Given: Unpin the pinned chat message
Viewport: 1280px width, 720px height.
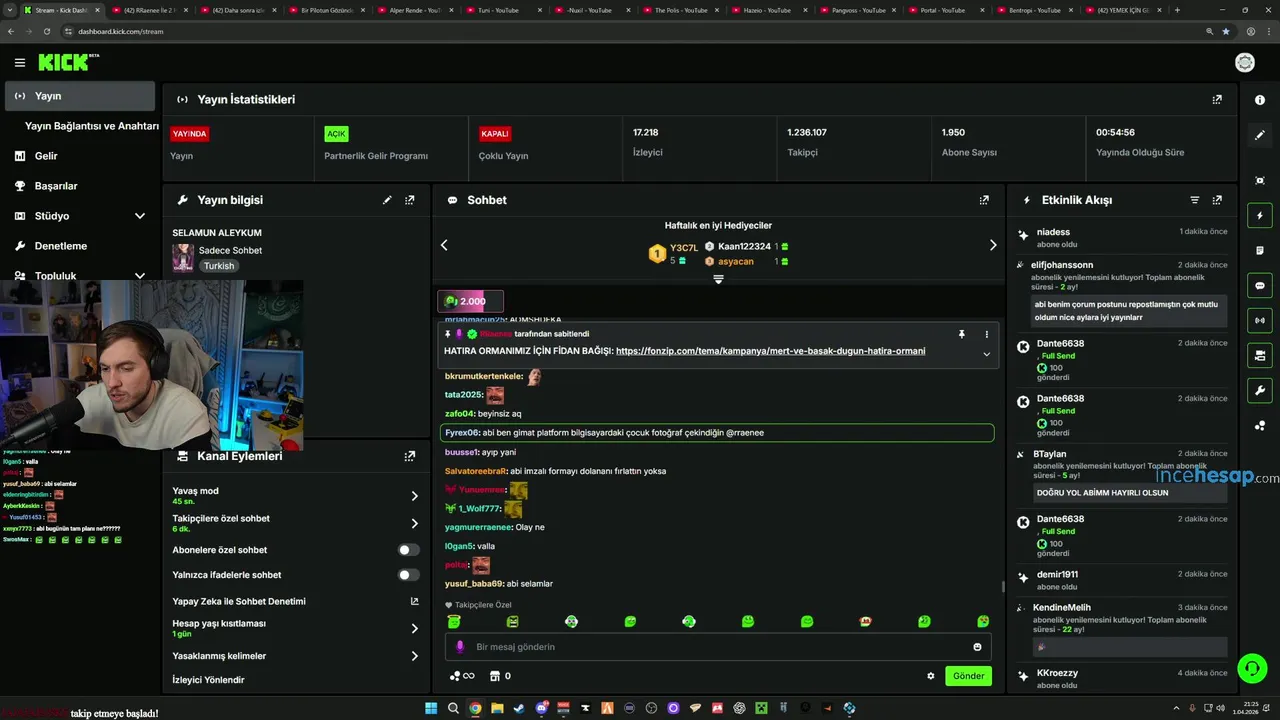Looking at the screenshot, I should click(961, 334).
